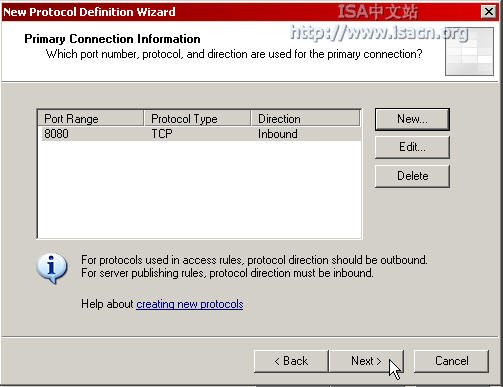Delete the selected port entry
Image resolution: width=503 pixels, height=387 pixels.
(x=412, y=176)
